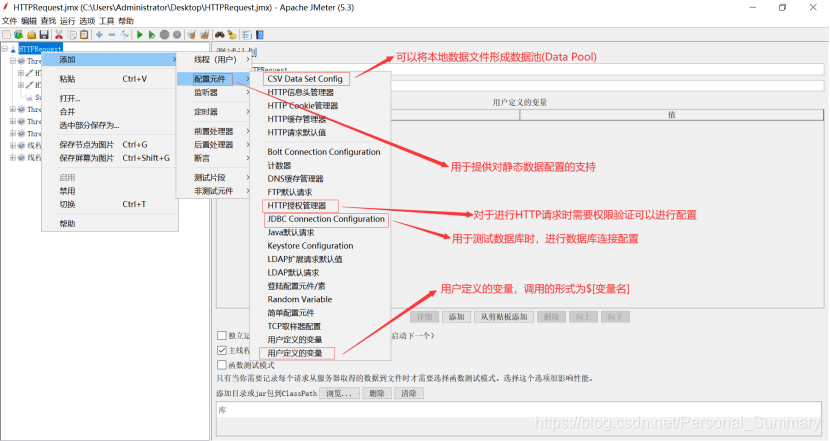
Task: Click the New test plan toolbar icon
Action: [x=6, y=35]
